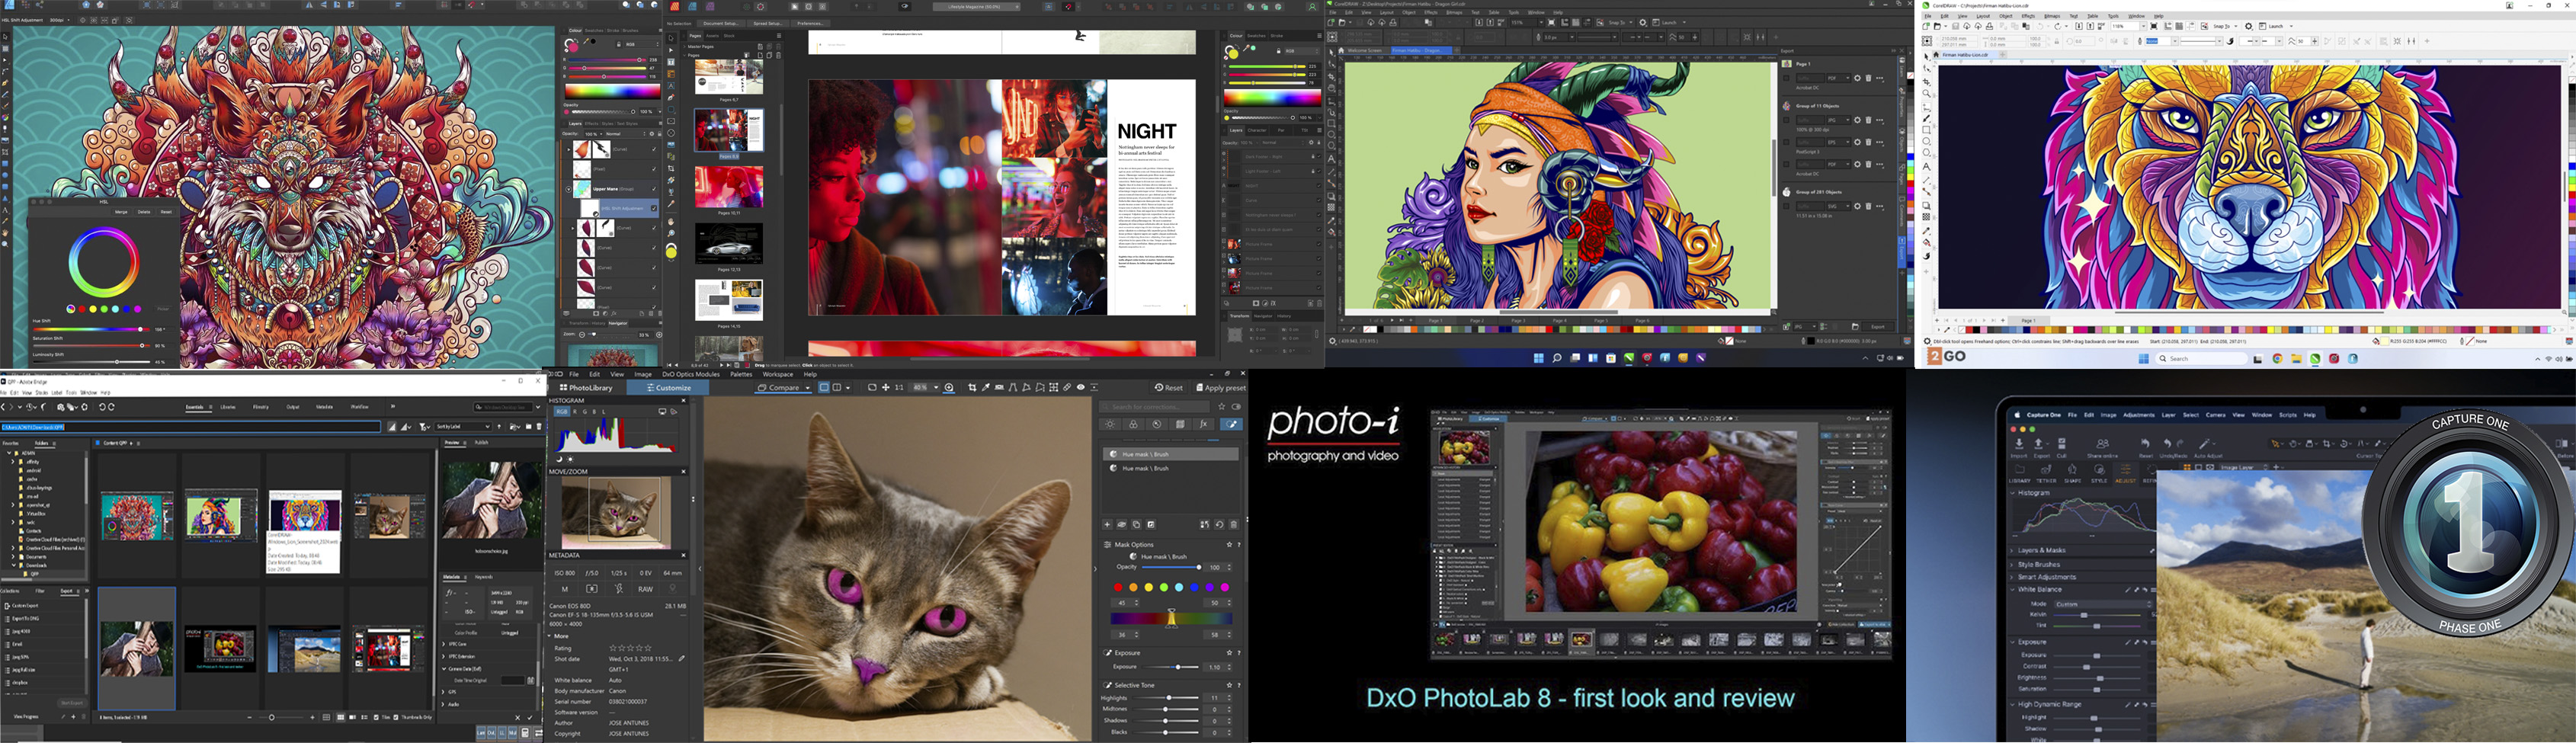Click Apply preset in DxO PhotoLab
This screenshot has width=2576, height=743.
pyautogui.click(x=1221, y=388)
